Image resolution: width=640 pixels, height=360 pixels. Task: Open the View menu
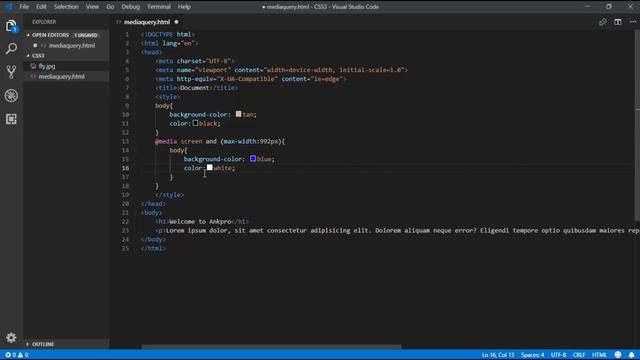click(x=92, y=7)
